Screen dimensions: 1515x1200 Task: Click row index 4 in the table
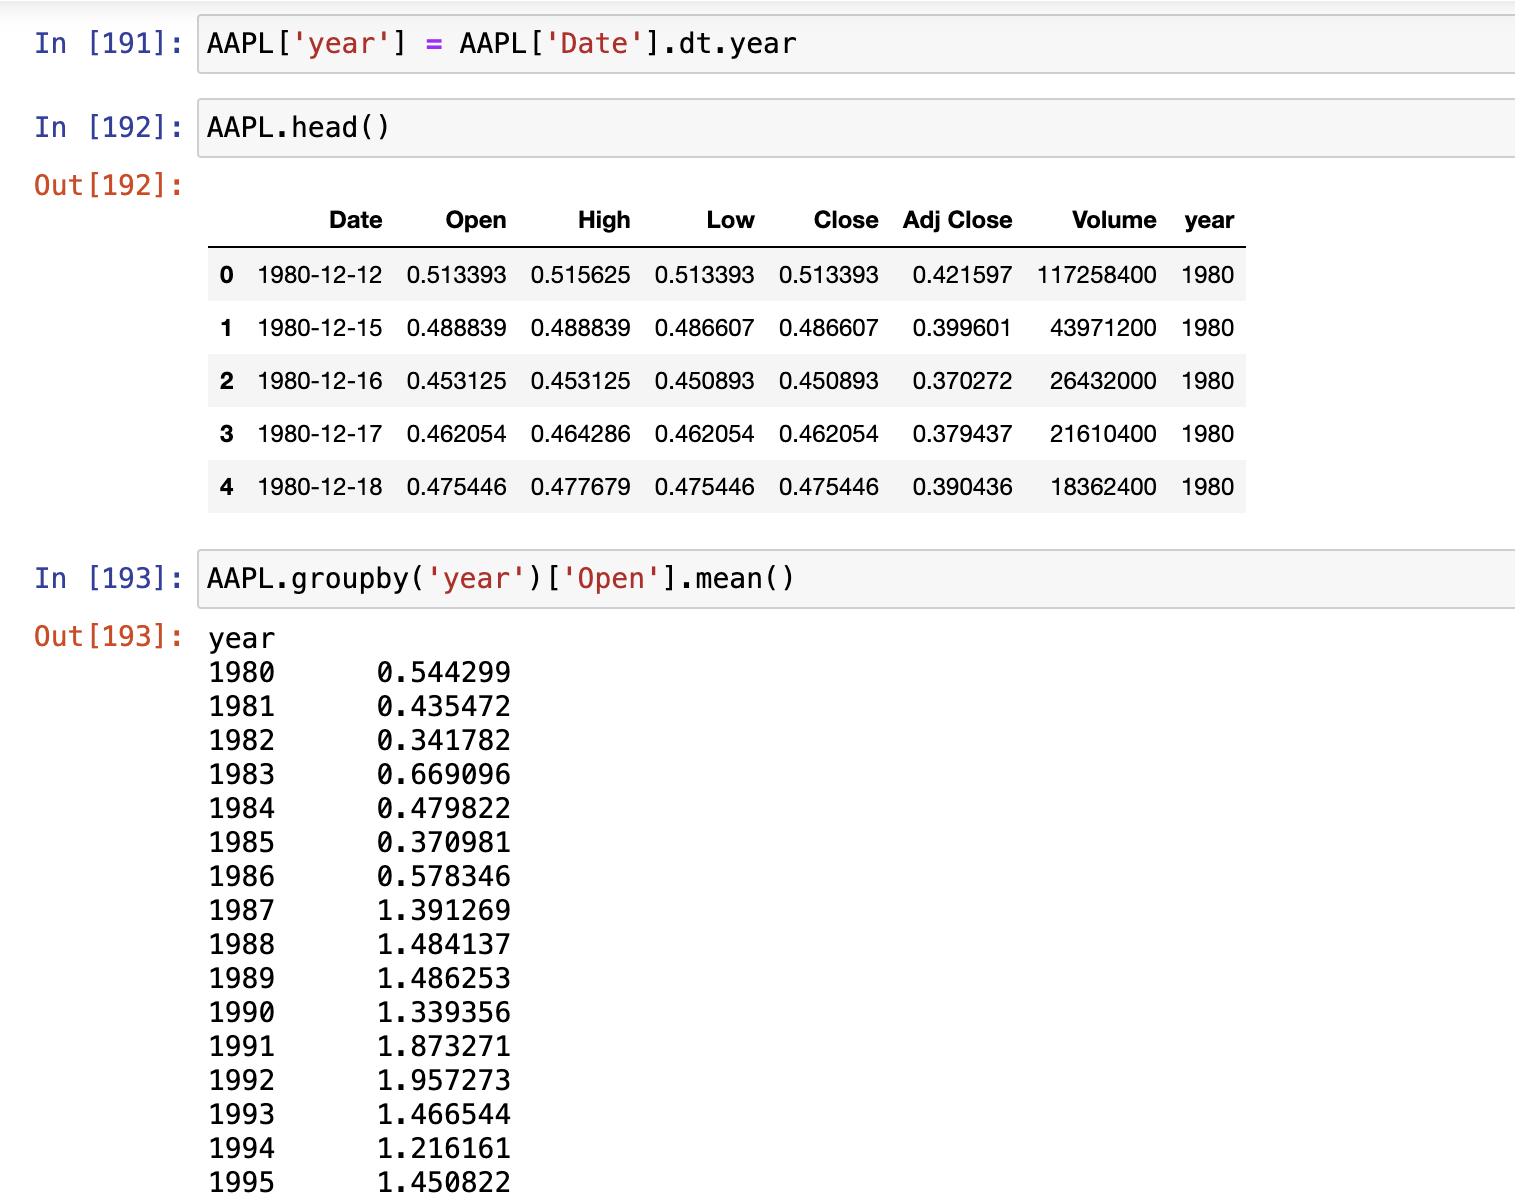point(227,487)
